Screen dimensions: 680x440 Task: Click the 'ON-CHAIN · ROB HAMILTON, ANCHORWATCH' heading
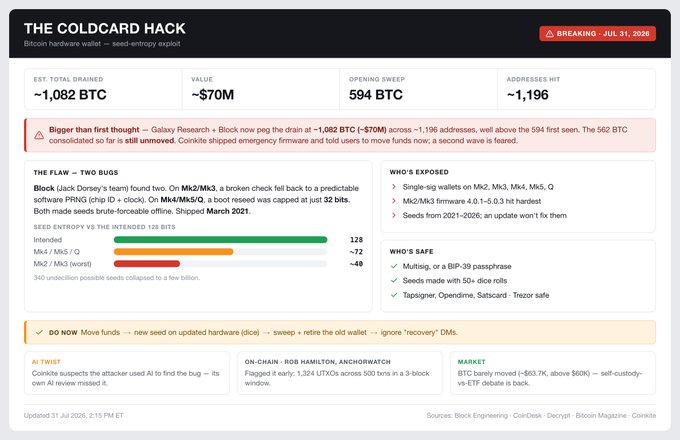(x=317, y=362)
